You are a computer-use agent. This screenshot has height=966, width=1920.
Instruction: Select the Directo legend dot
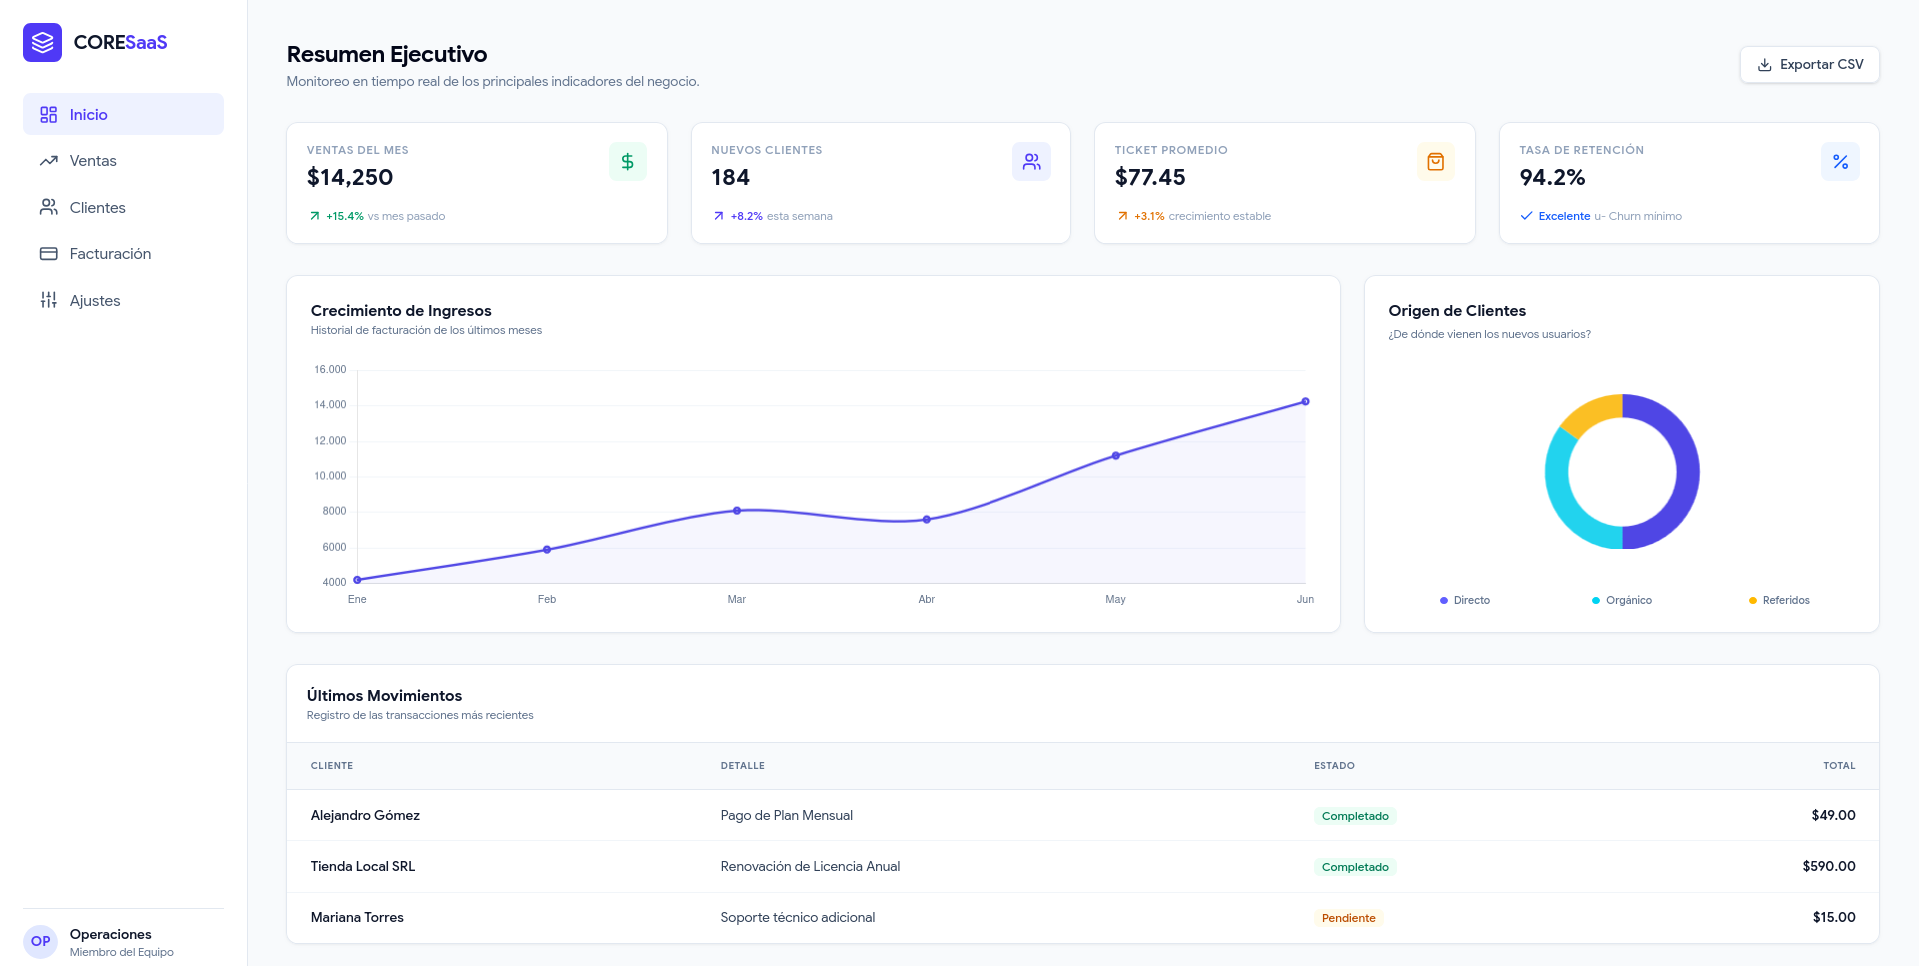[1444, 601]
